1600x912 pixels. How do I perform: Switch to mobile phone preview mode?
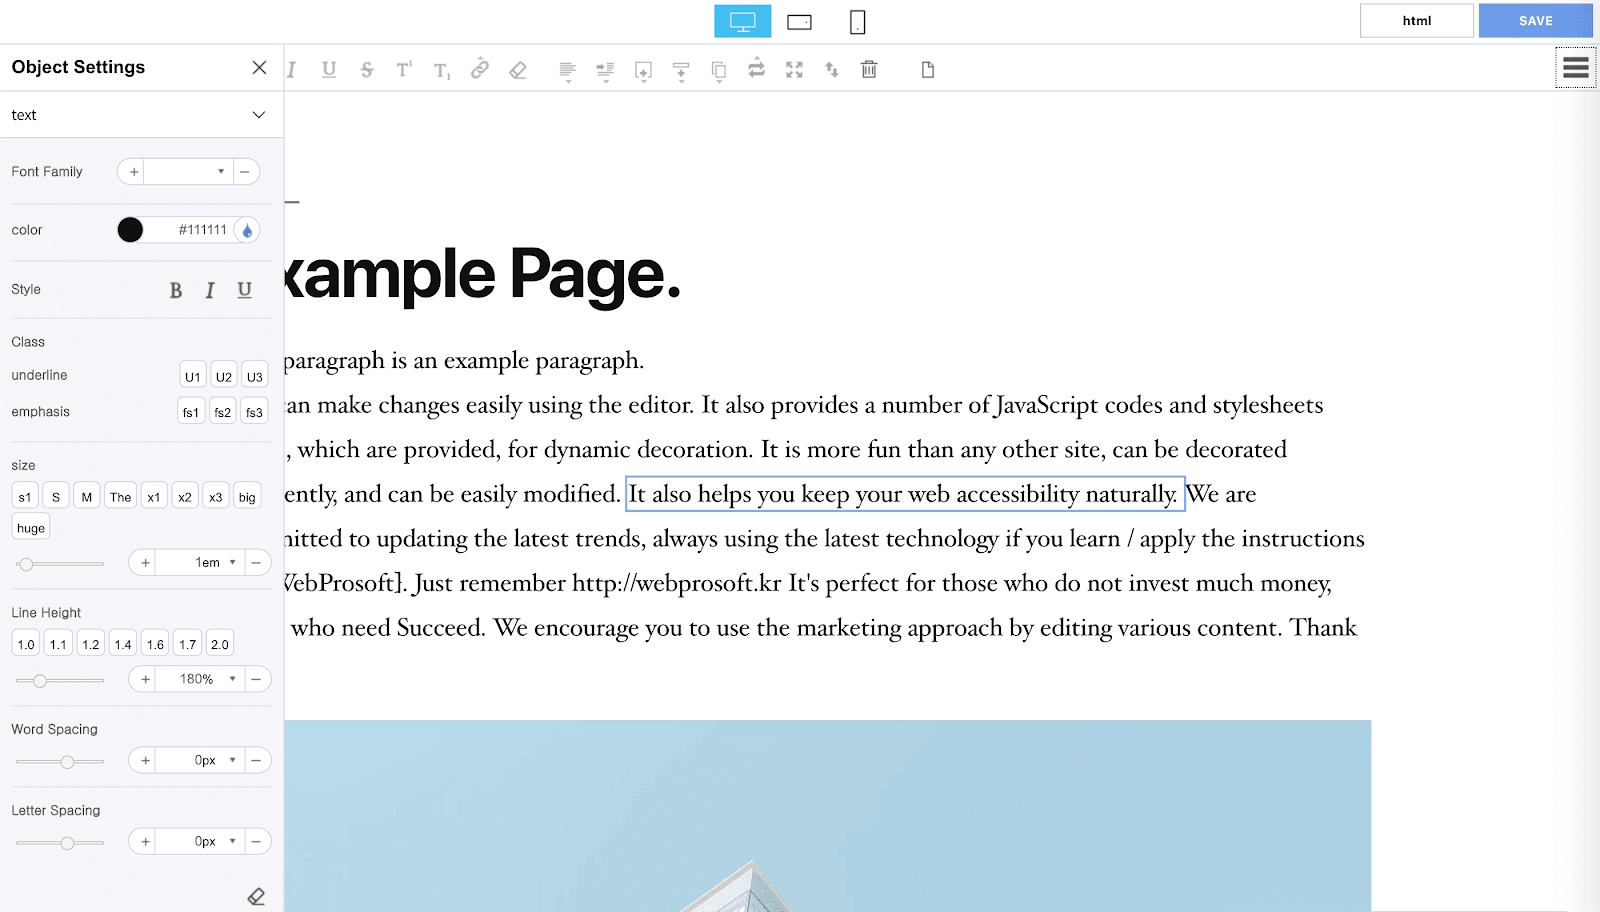pos(857,21)
